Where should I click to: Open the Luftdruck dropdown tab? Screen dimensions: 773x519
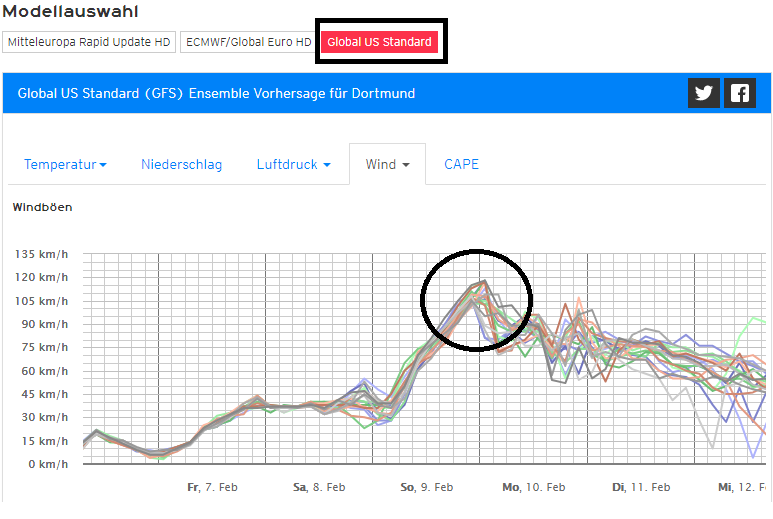[293, 164]
